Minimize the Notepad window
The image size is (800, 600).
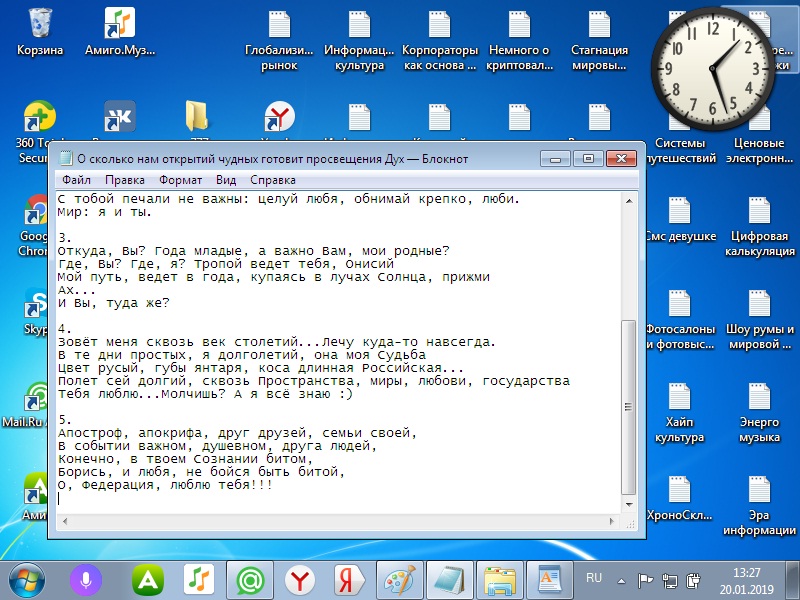pos(555,159)
